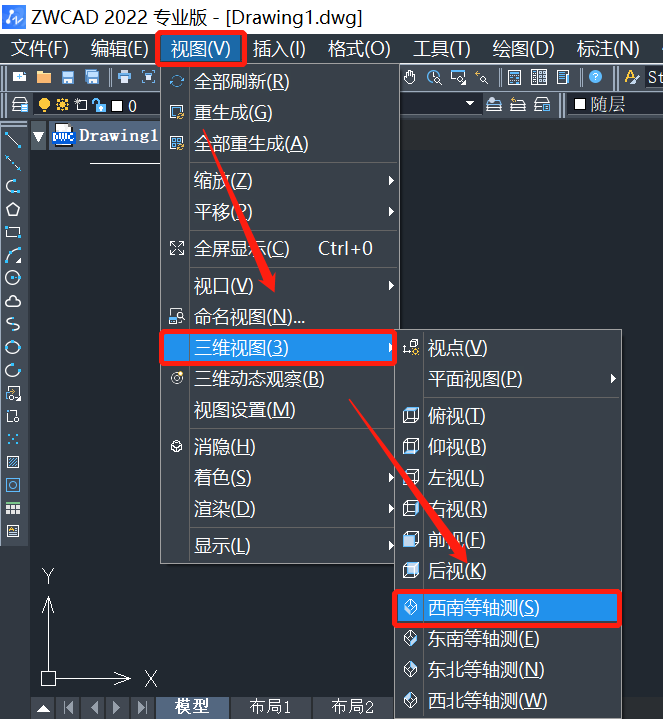Select the Circle tool
Screen dimensions: 663x719
pyautogui.click(x=13, y=278)
